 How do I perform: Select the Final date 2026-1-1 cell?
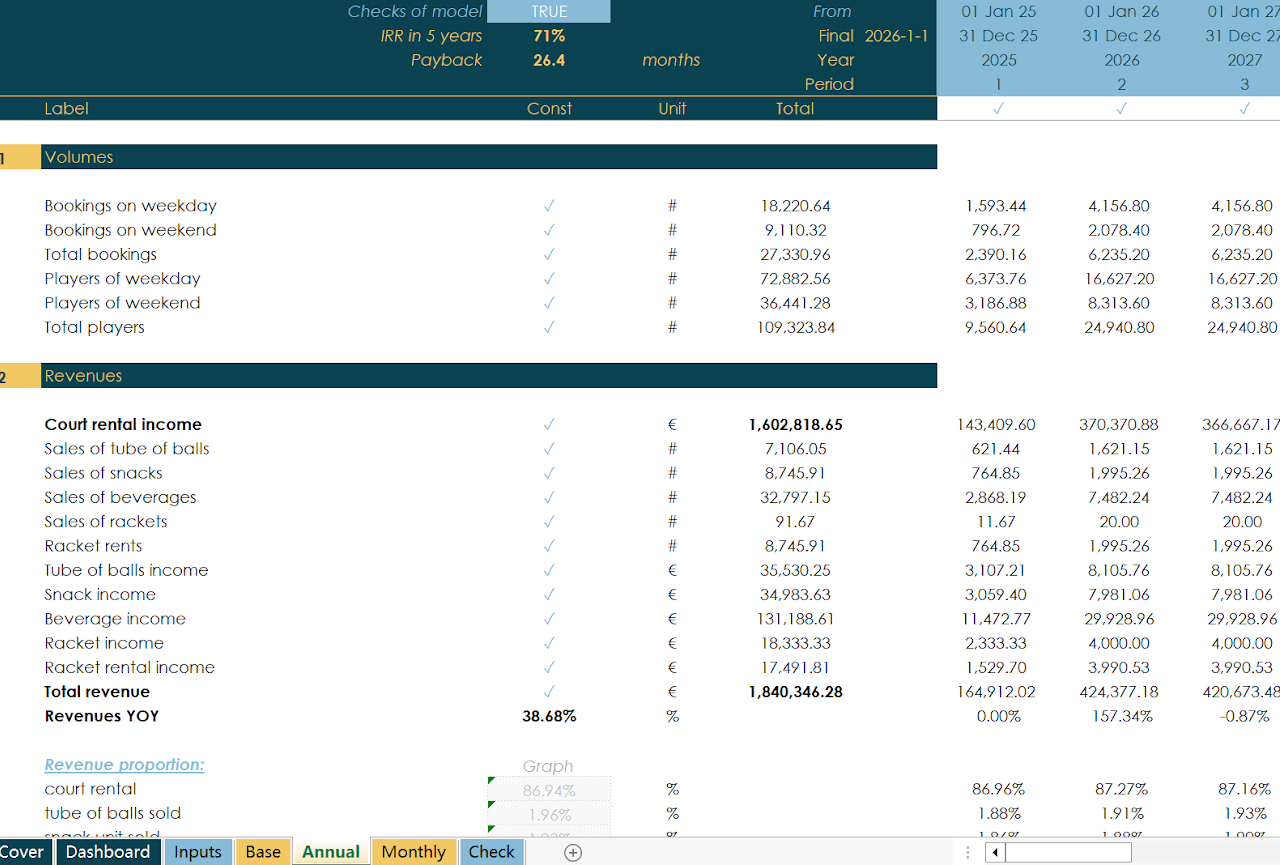pyautogui.click(x=896, y=36)
